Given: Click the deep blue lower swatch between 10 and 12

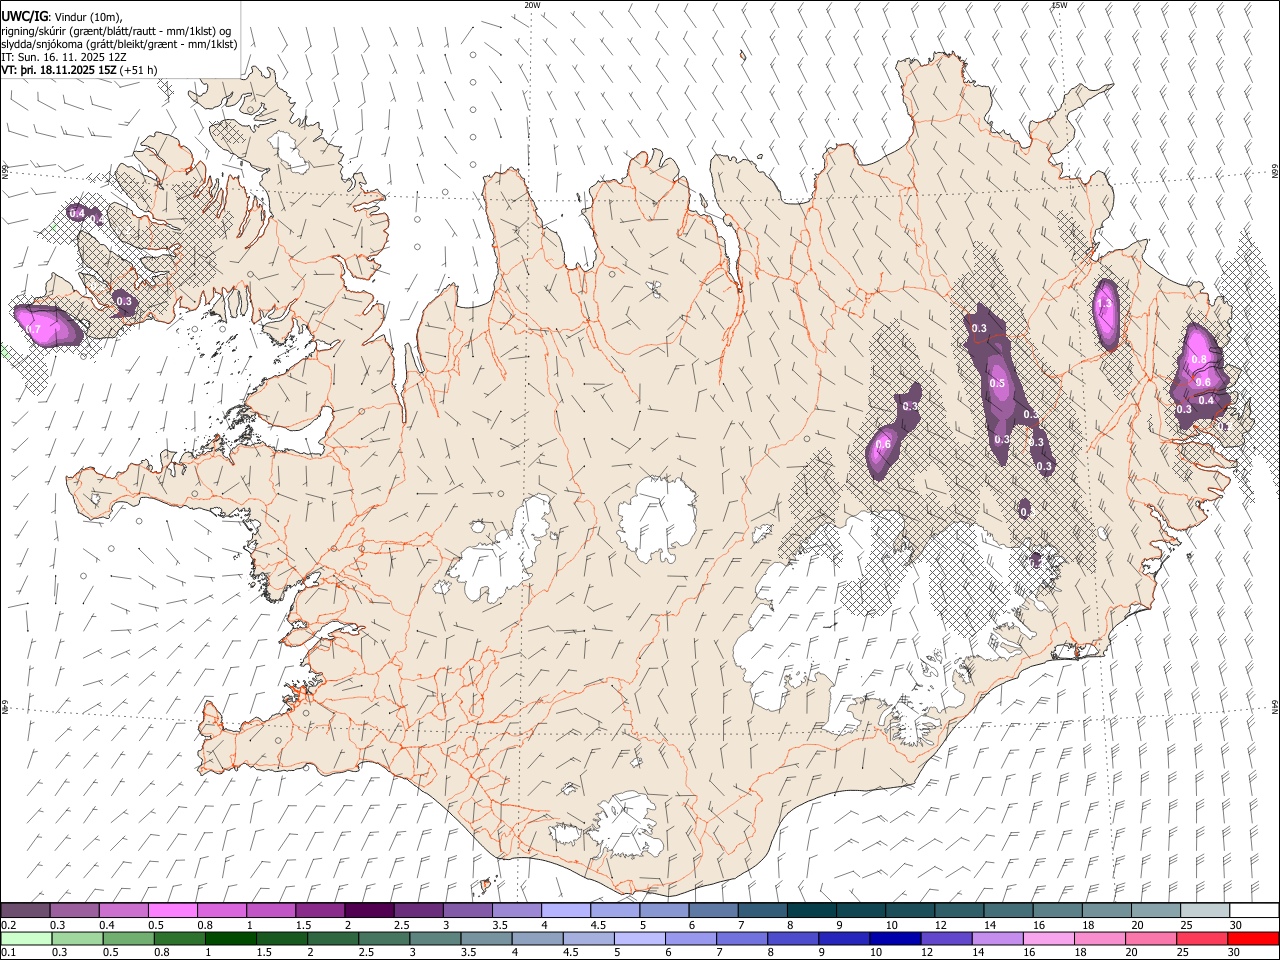Looking at the screenshot, I should point(895,938).
